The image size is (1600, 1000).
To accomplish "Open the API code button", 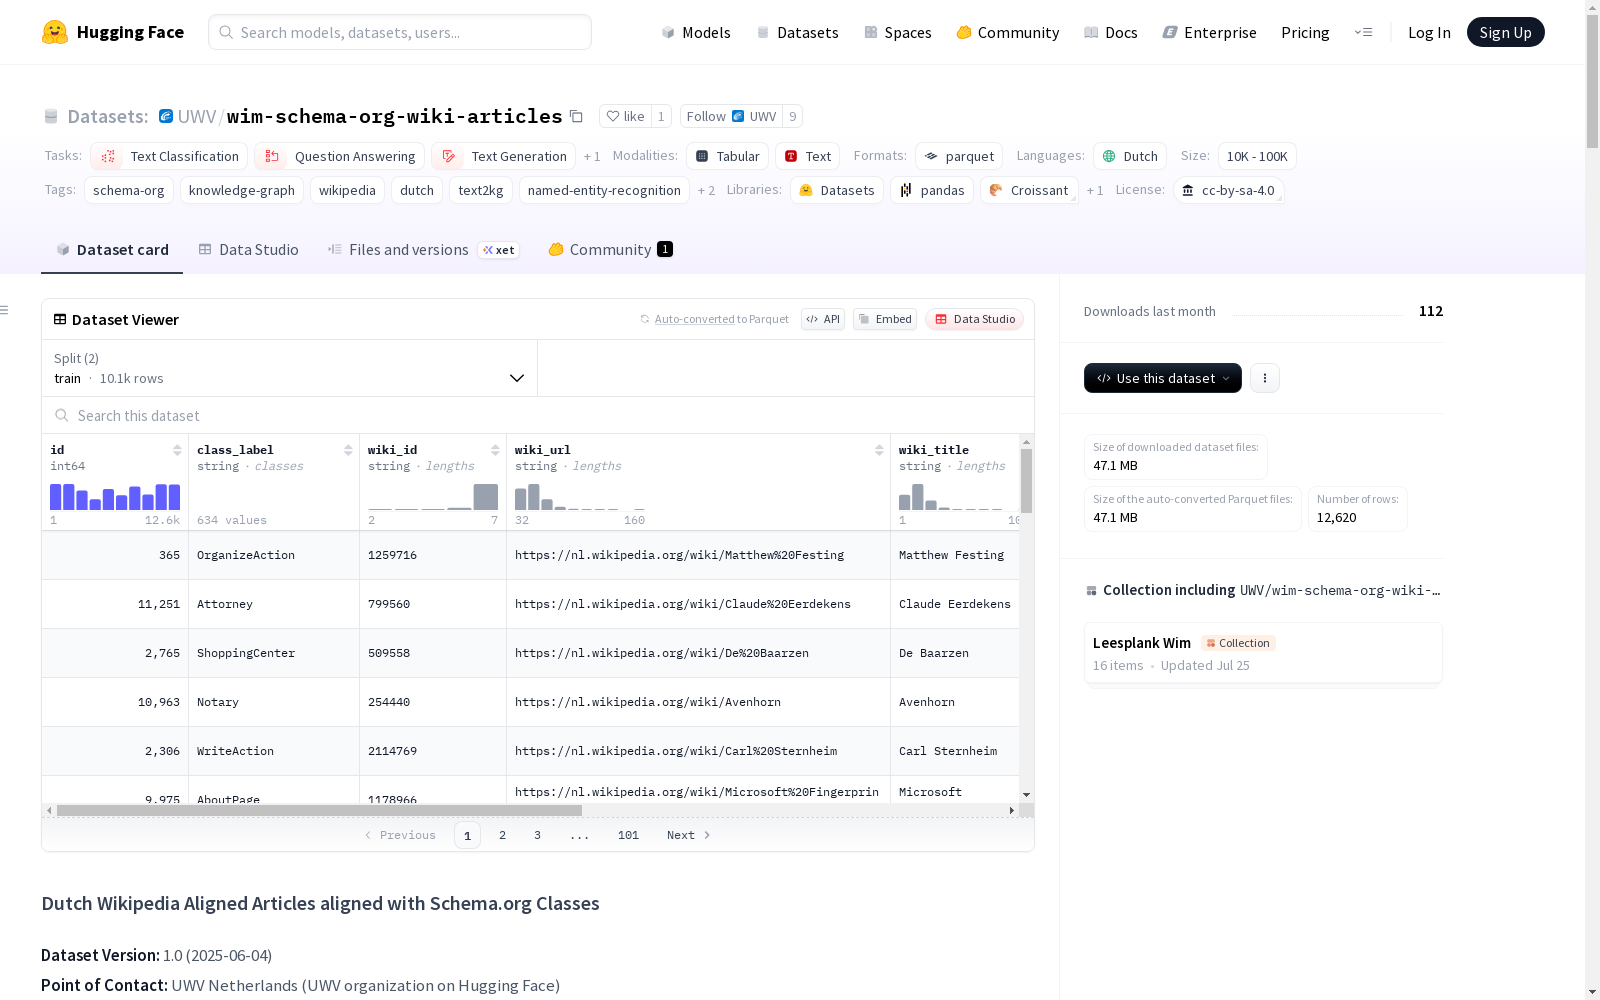I will [823, 319].
